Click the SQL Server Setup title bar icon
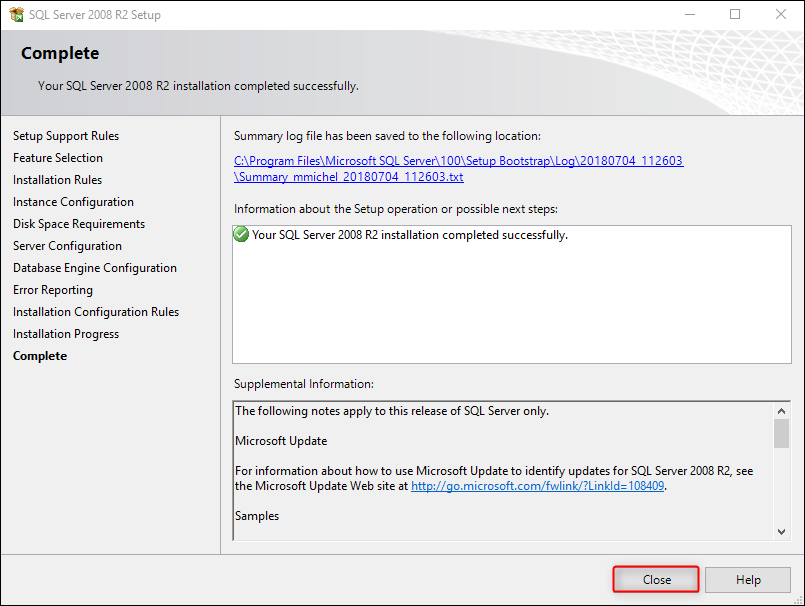The image size is (805, 606). [x=16, y=14]
